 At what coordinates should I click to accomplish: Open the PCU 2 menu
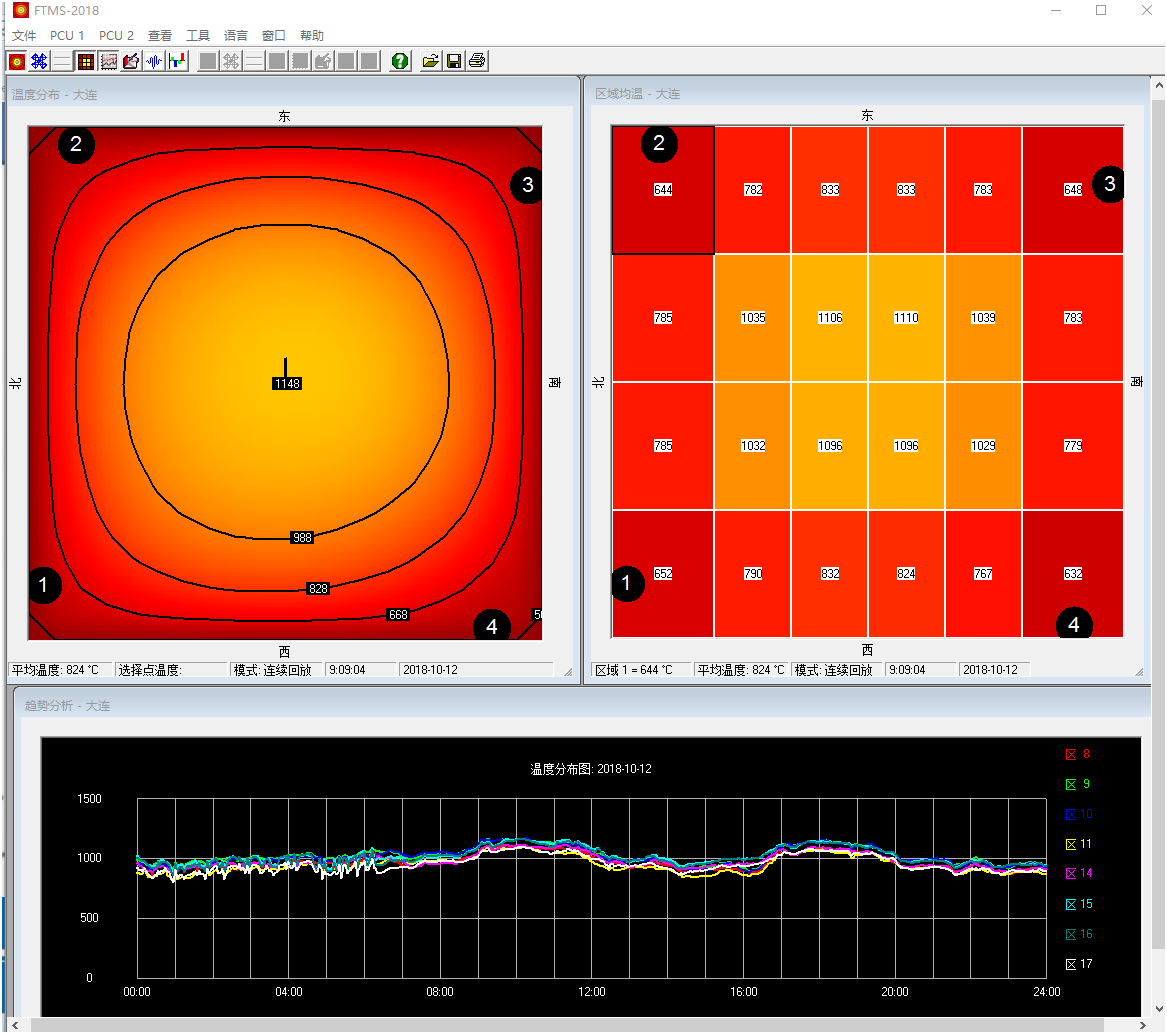[x=116, y=36]
